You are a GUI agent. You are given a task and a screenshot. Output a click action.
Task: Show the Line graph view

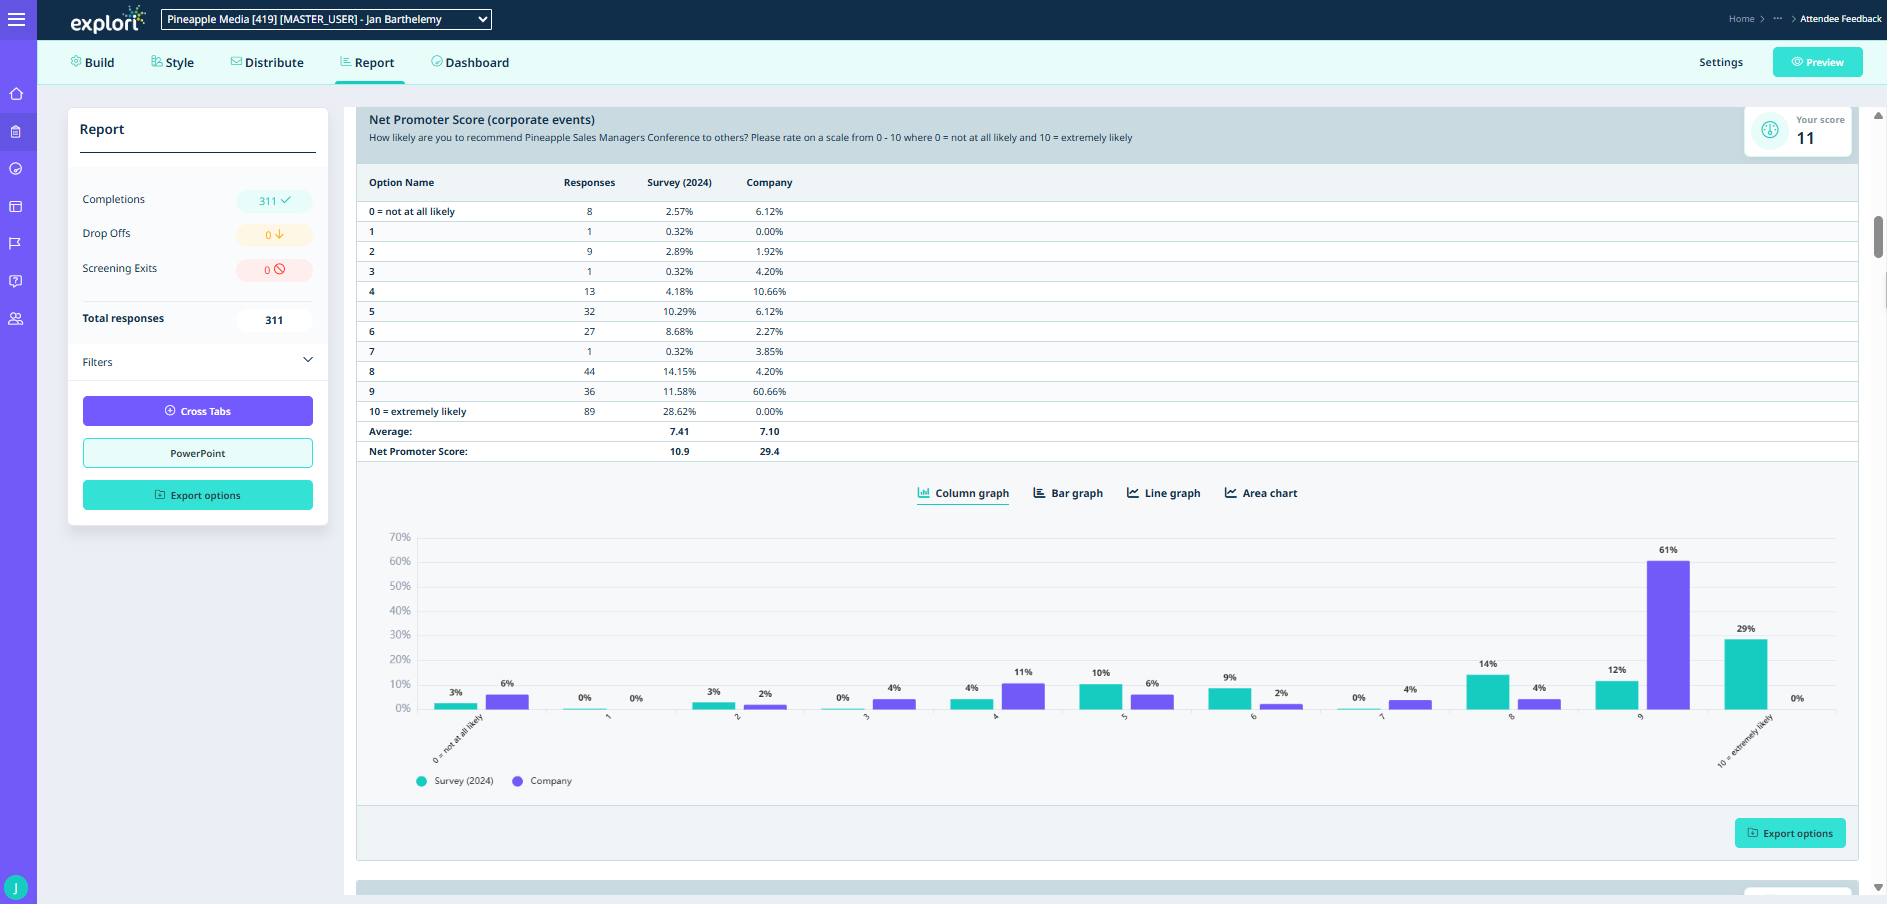1163,493
